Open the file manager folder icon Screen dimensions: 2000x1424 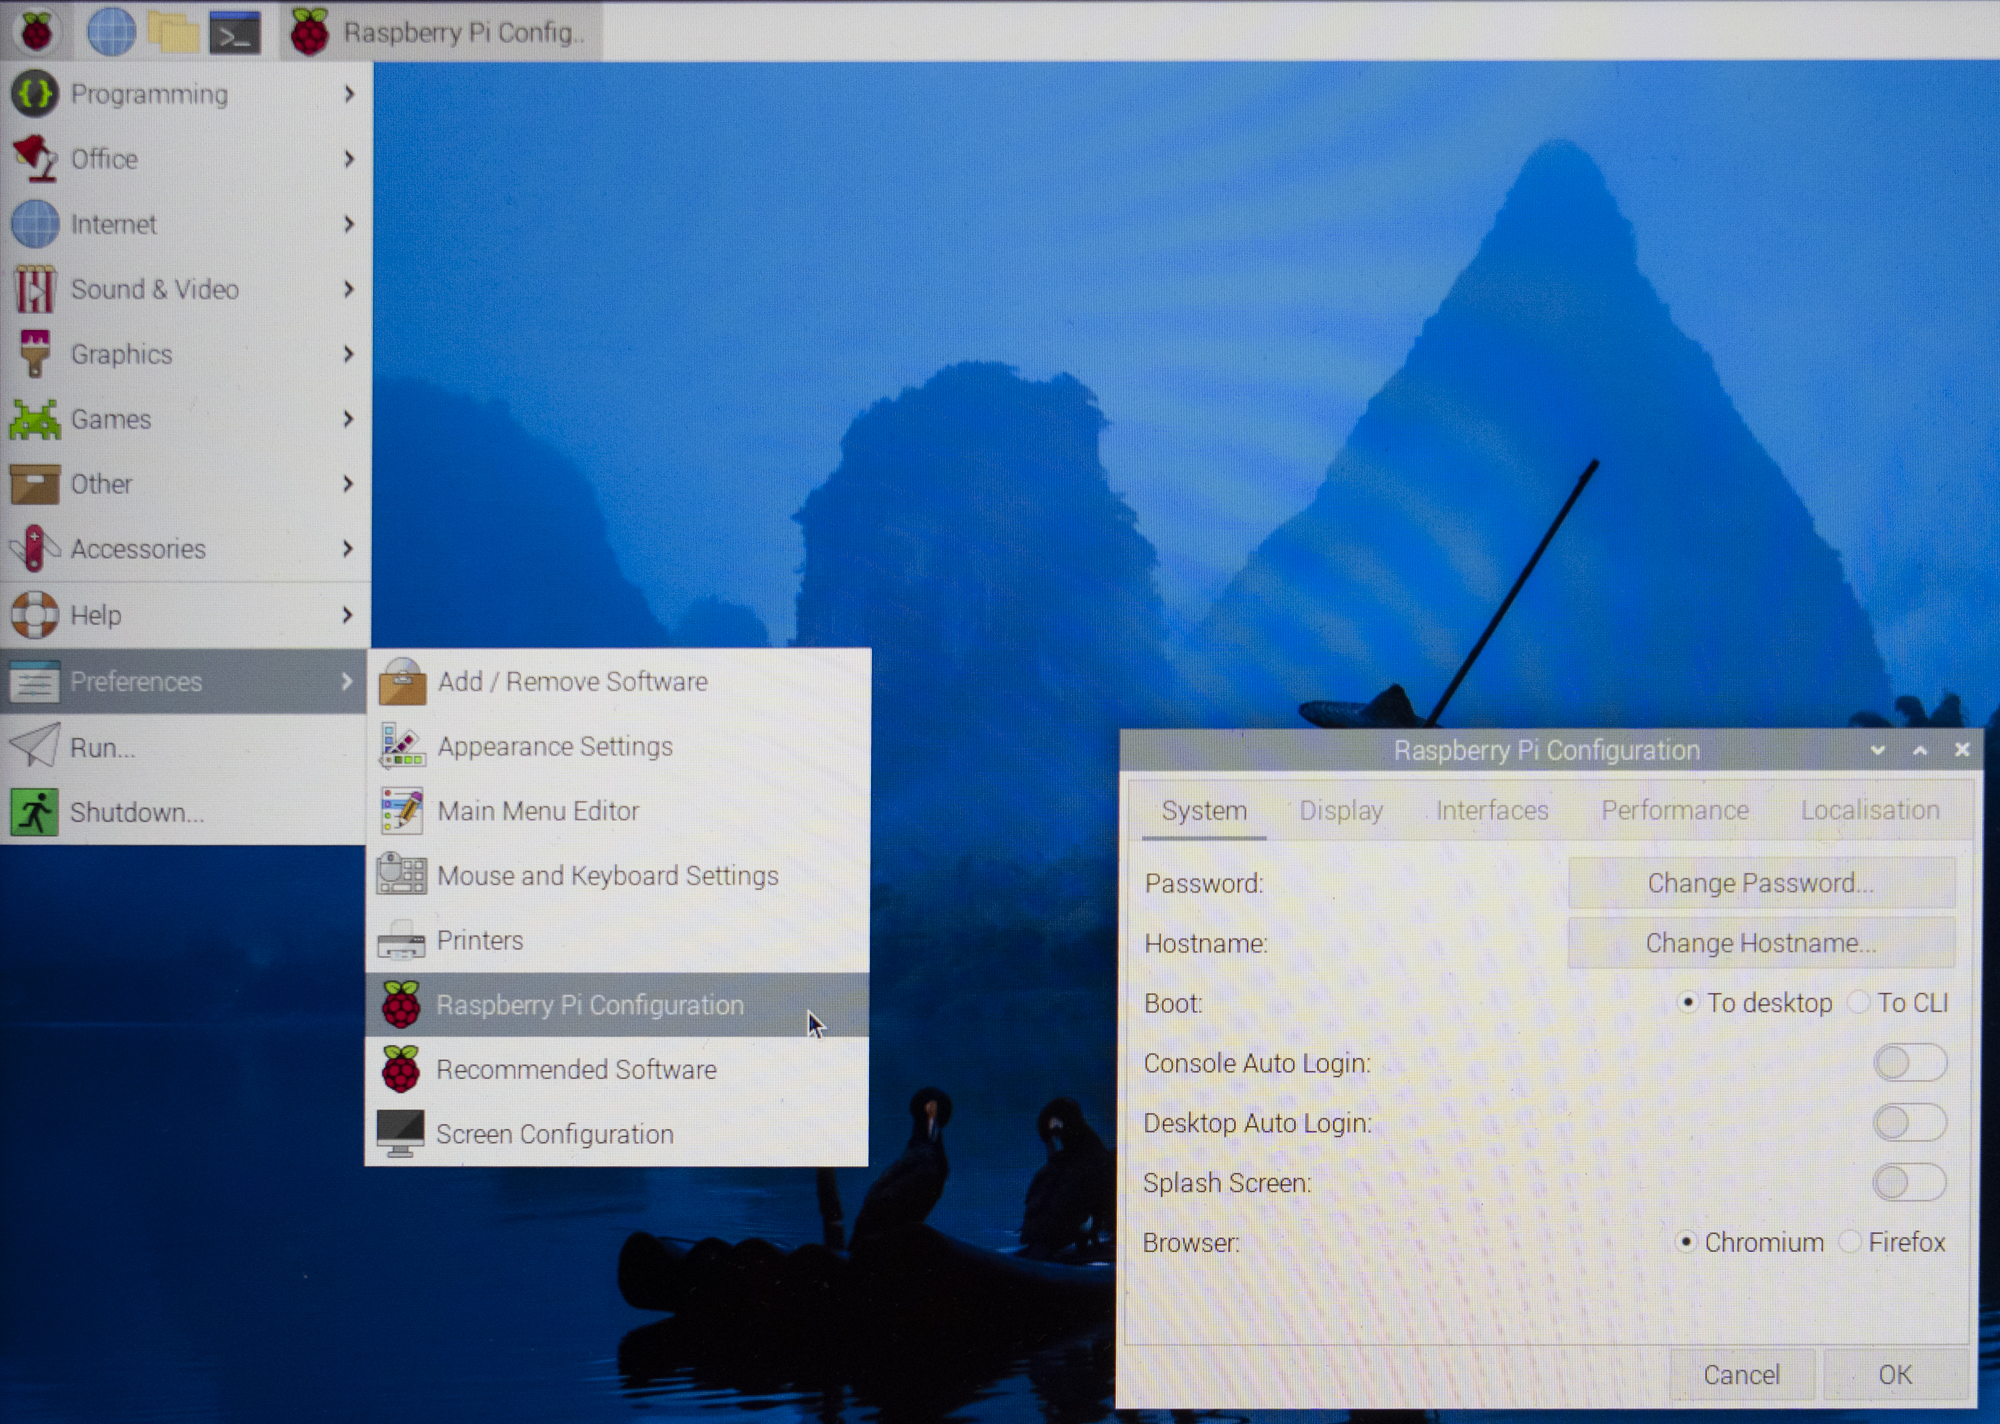coord(174,32)
